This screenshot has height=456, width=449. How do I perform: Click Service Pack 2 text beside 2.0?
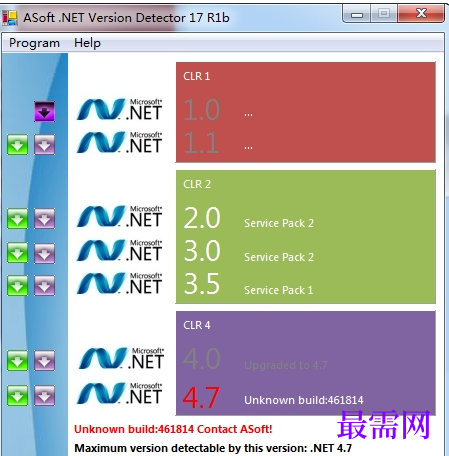(x=279, y=223)
